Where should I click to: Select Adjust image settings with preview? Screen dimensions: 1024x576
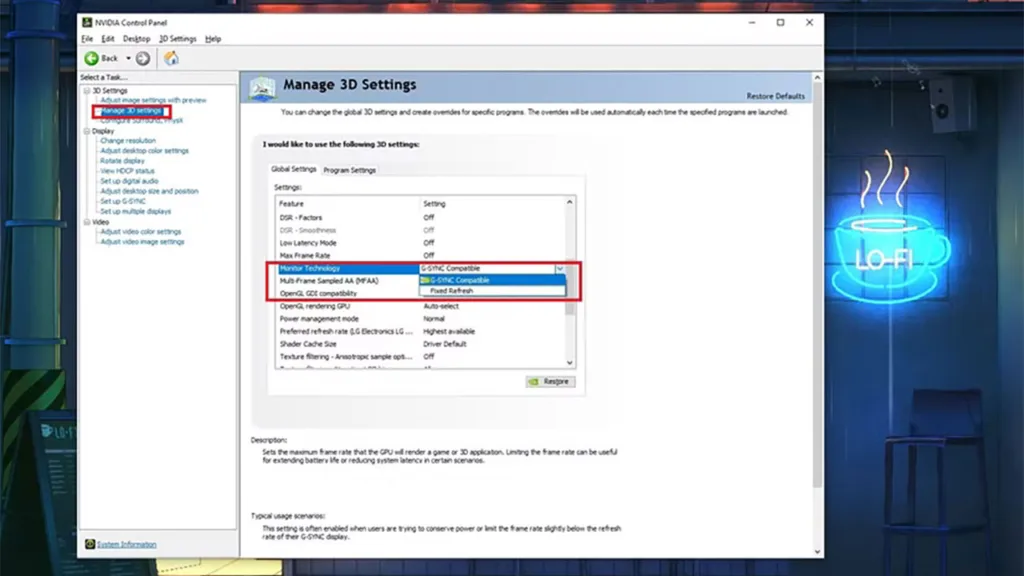pyautogui.click(x=153, y=100)
